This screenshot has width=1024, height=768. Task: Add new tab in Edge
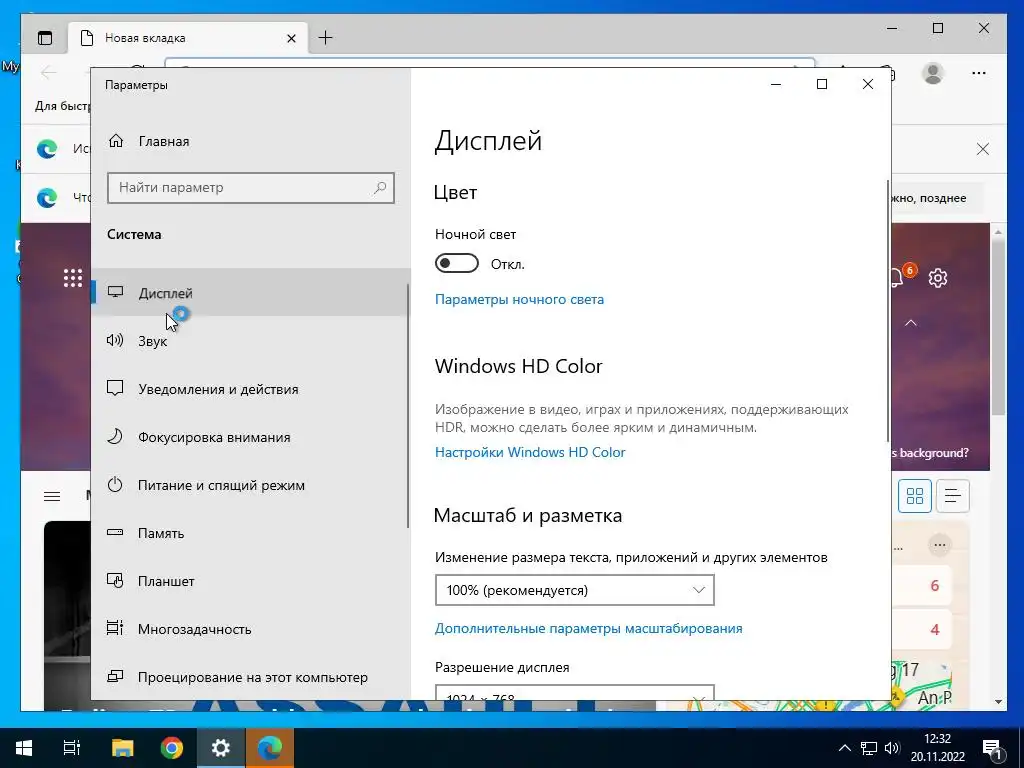(325, 38)
